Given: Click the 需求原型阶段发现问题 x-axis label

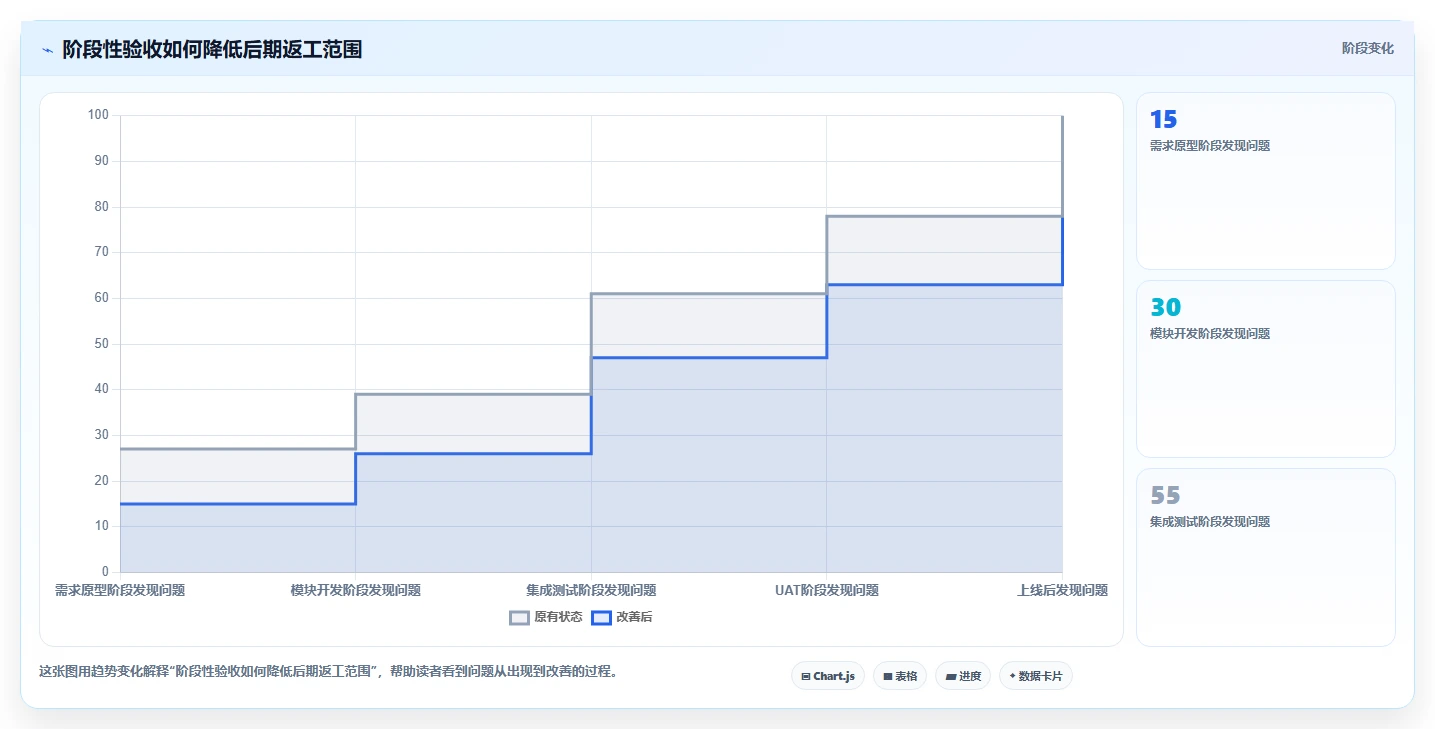Looking at the screenshot, I should (x=120, y=591).
